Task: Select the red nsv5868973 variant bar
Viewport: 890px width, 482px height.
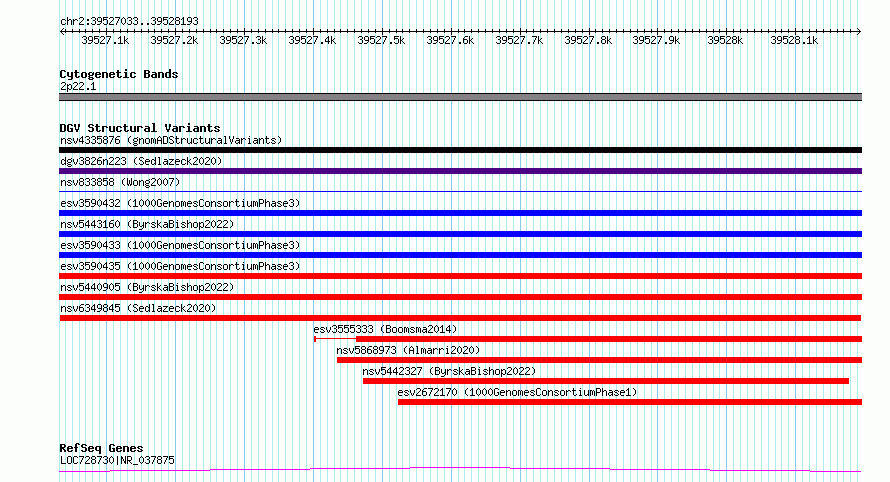Action: click(599, 360)
